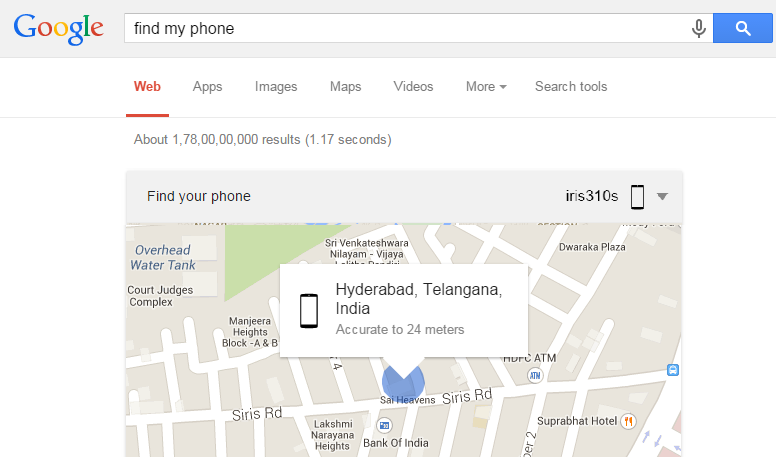Select the Web tab
776x457 pixels.
(147, 87)
